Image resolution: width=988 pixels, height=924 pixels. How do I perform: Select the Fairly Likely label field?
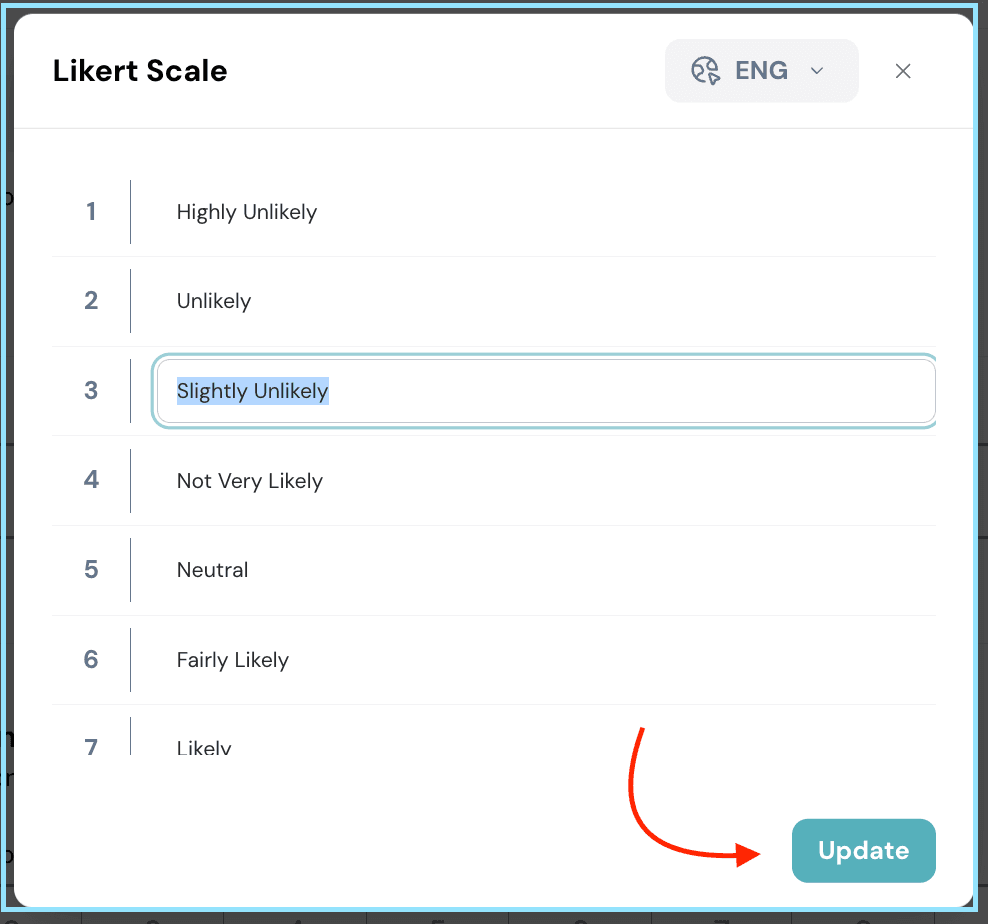coord(233,660)
